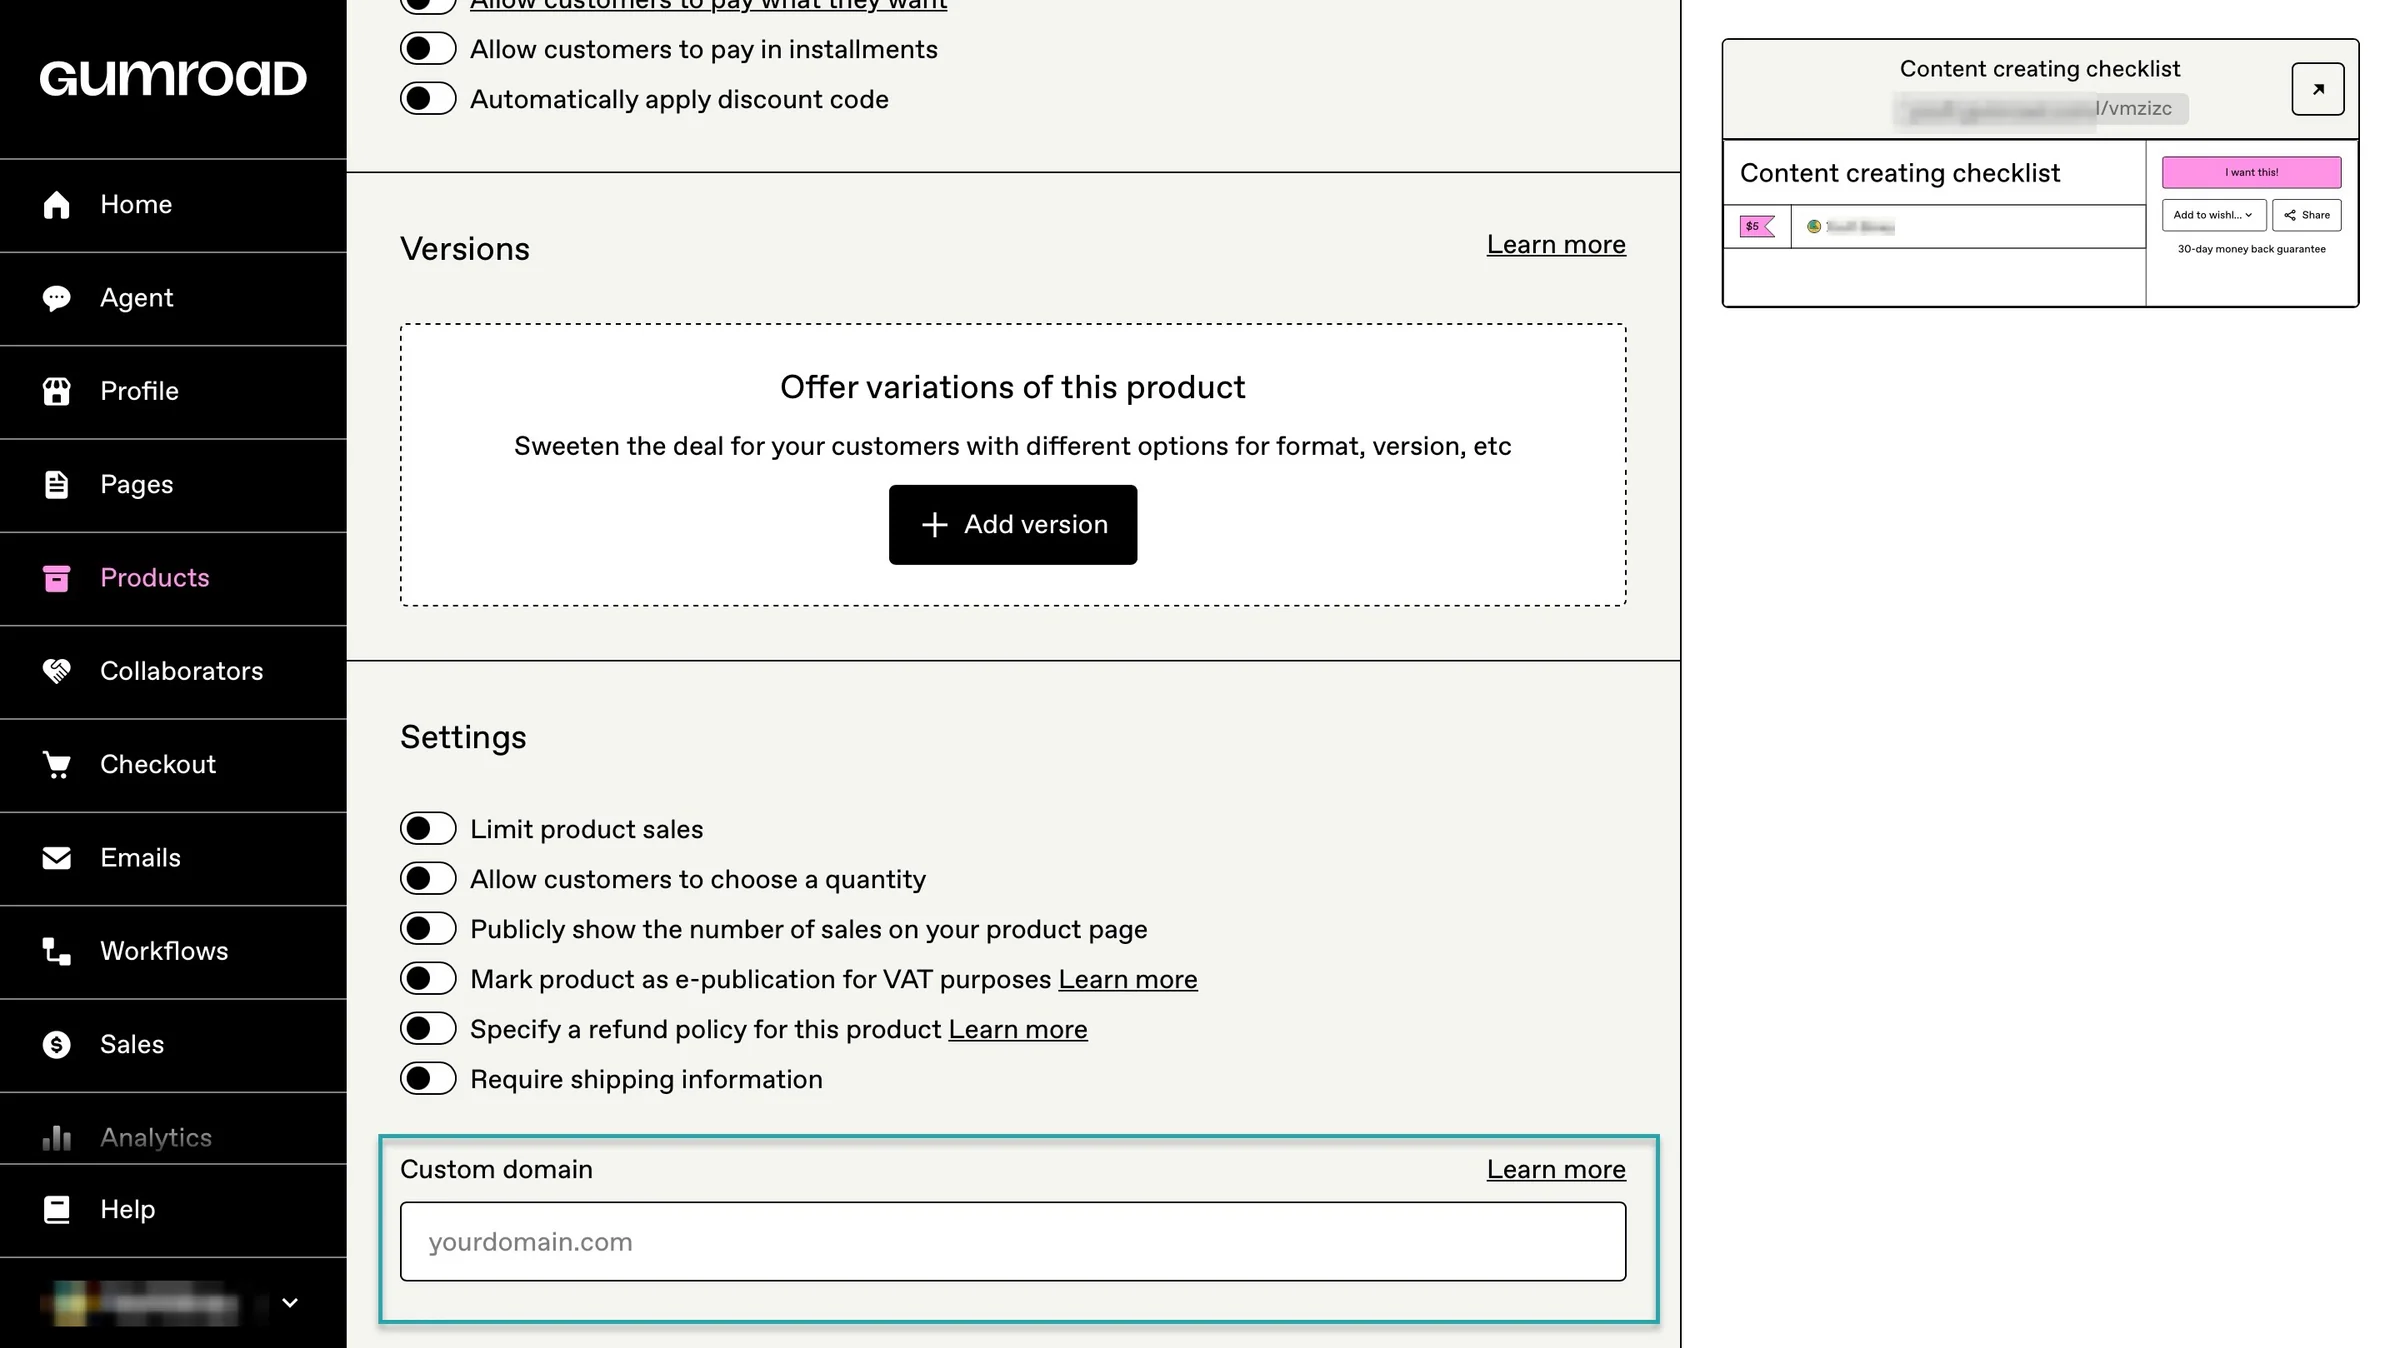Click the Help book icon
This screenshot has width=2400, height=1348.
57,1210
